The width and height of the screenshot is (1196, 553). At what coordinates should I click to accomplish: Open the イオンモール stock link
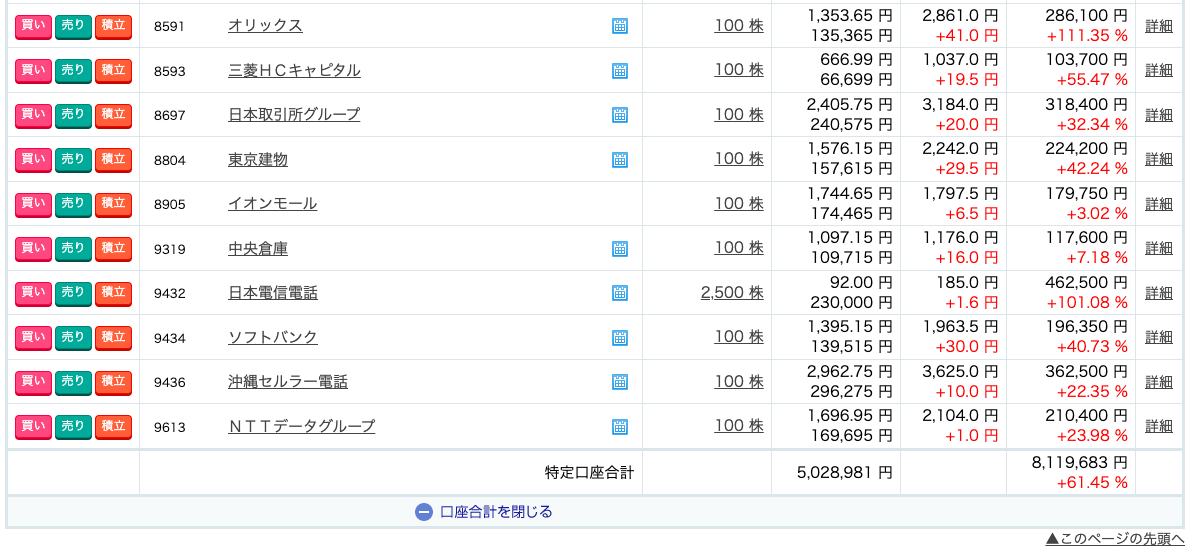point(272,204)
